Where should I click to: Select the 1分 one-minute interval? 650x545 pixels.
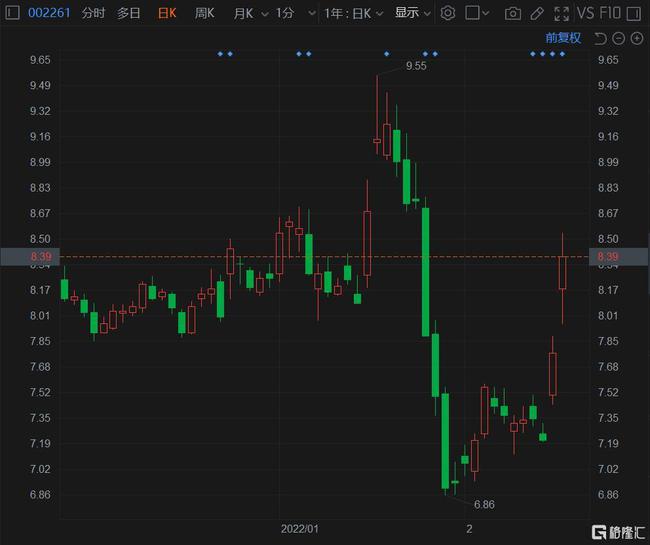[285, 13]
